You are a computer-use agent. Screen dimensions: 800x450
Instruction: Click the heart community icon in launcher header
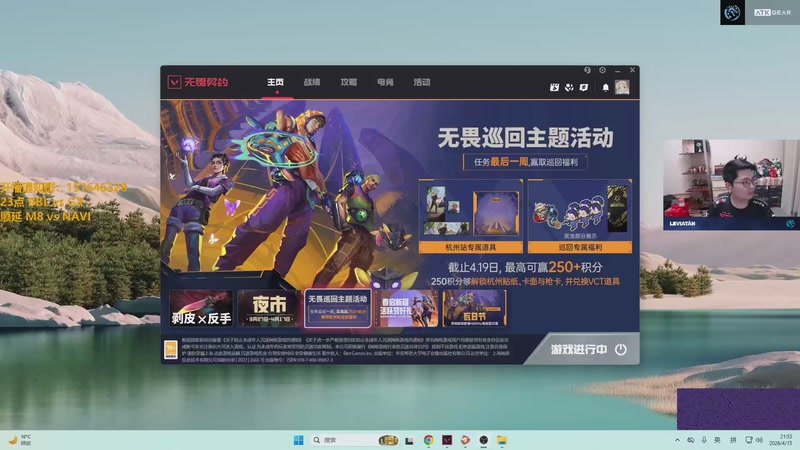click(x=569, y=87)
